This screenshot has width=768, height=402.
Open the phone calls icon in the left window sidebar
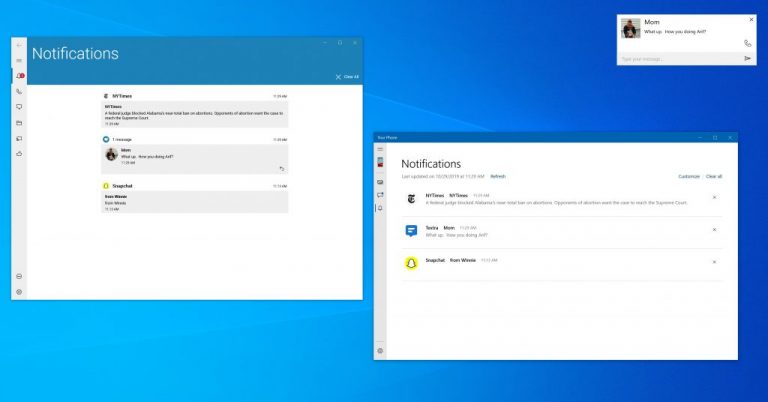tap(19, 91)
